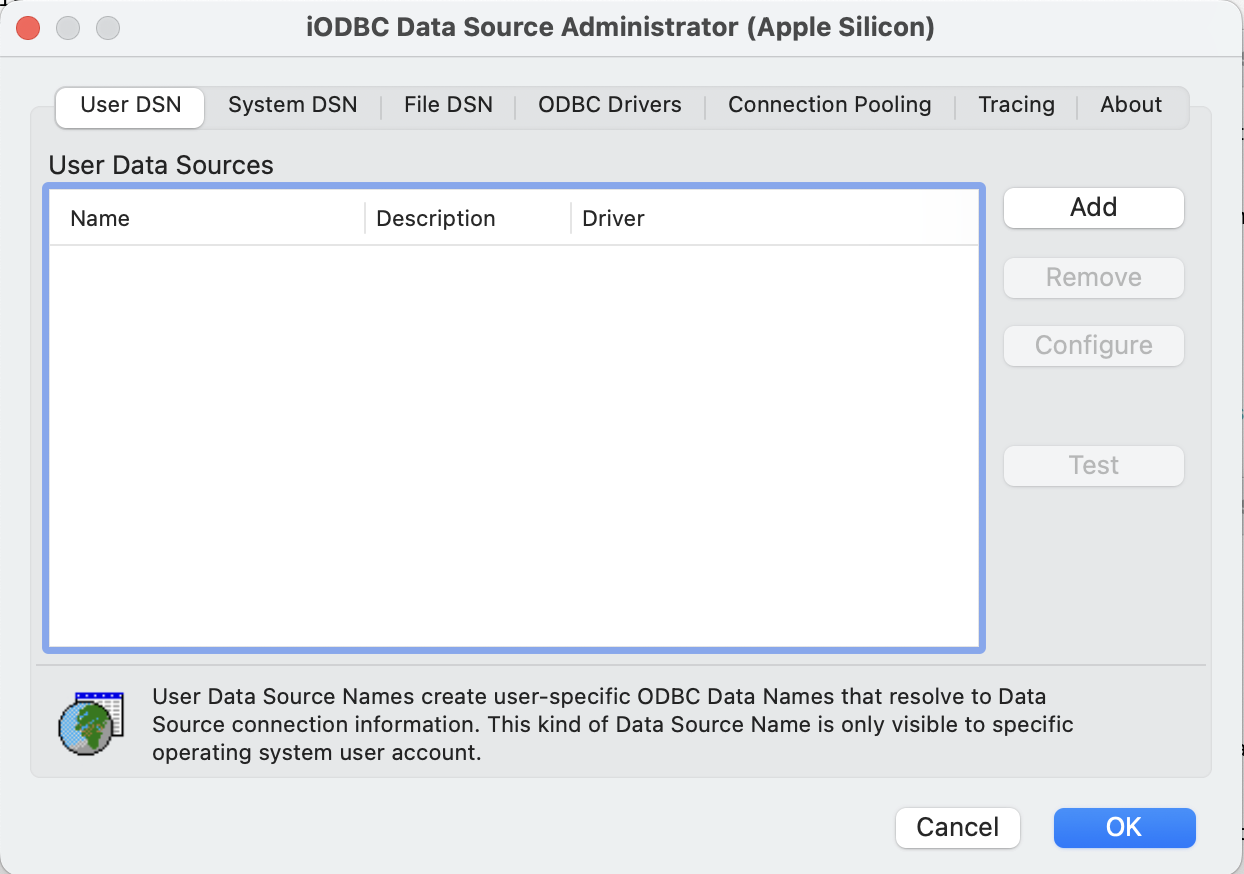Click the Driver column header
This screenshot has height=874, width=1244.
coord(613,219)
